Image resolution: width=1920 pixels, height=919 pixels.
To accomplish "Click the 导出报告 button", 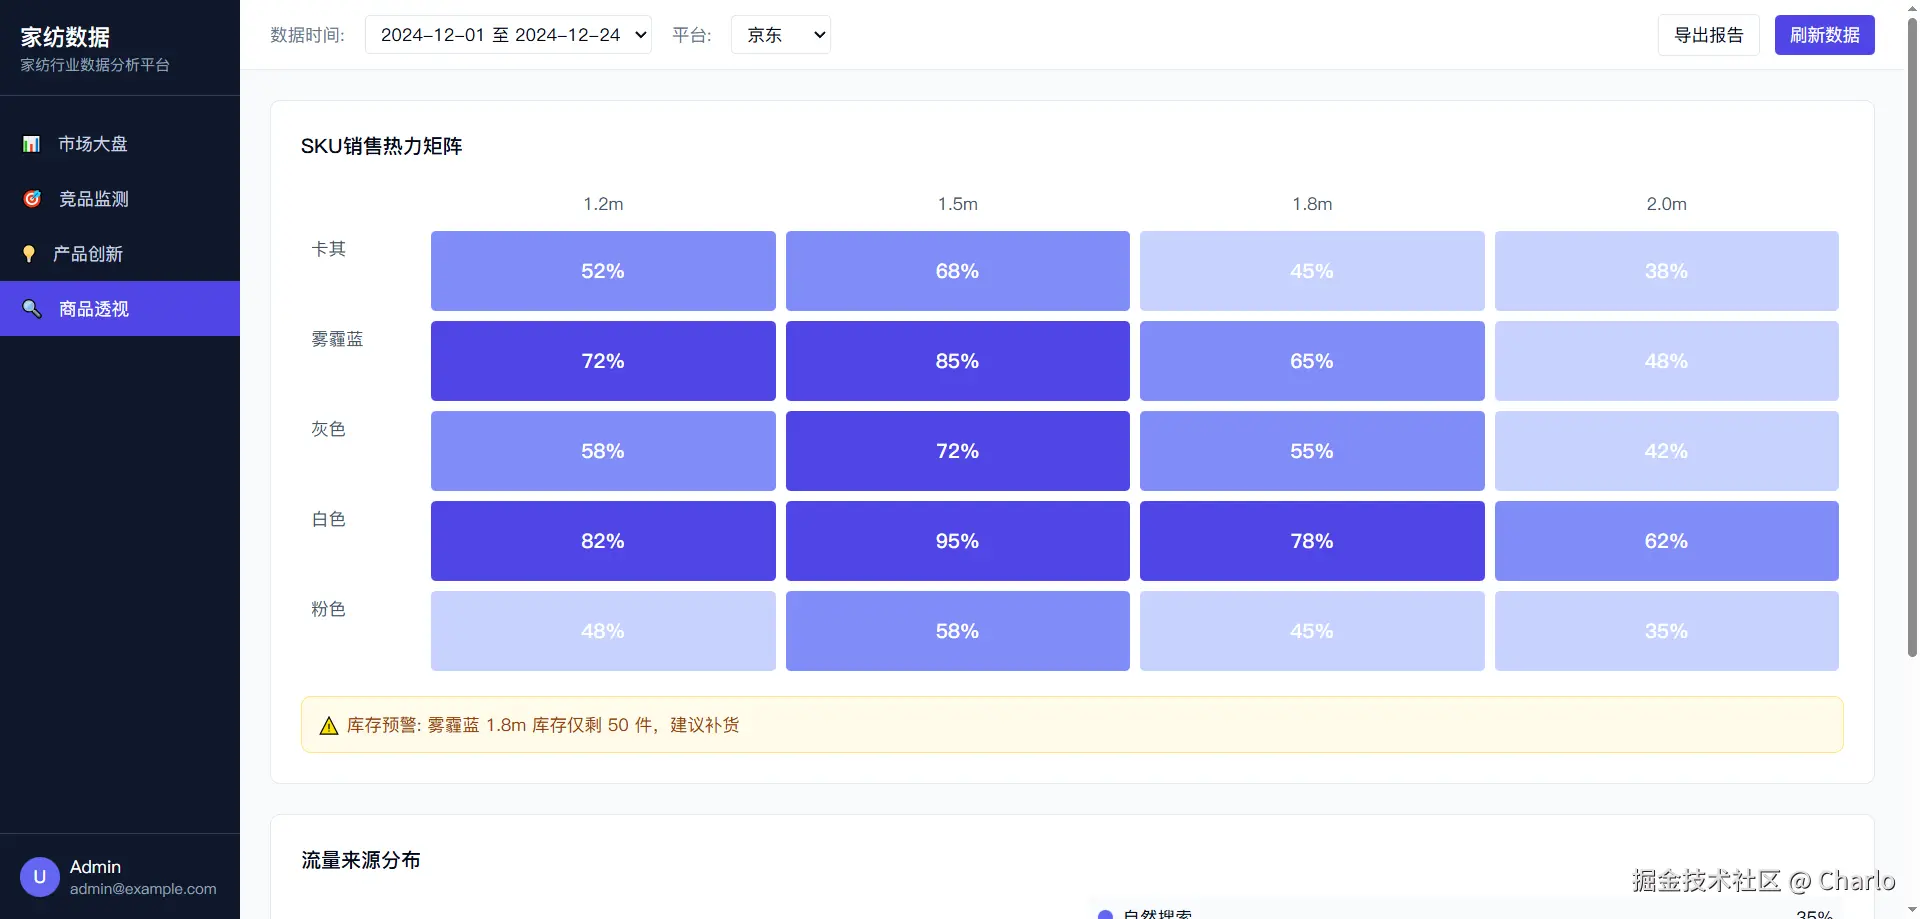I will (1708, 35).
